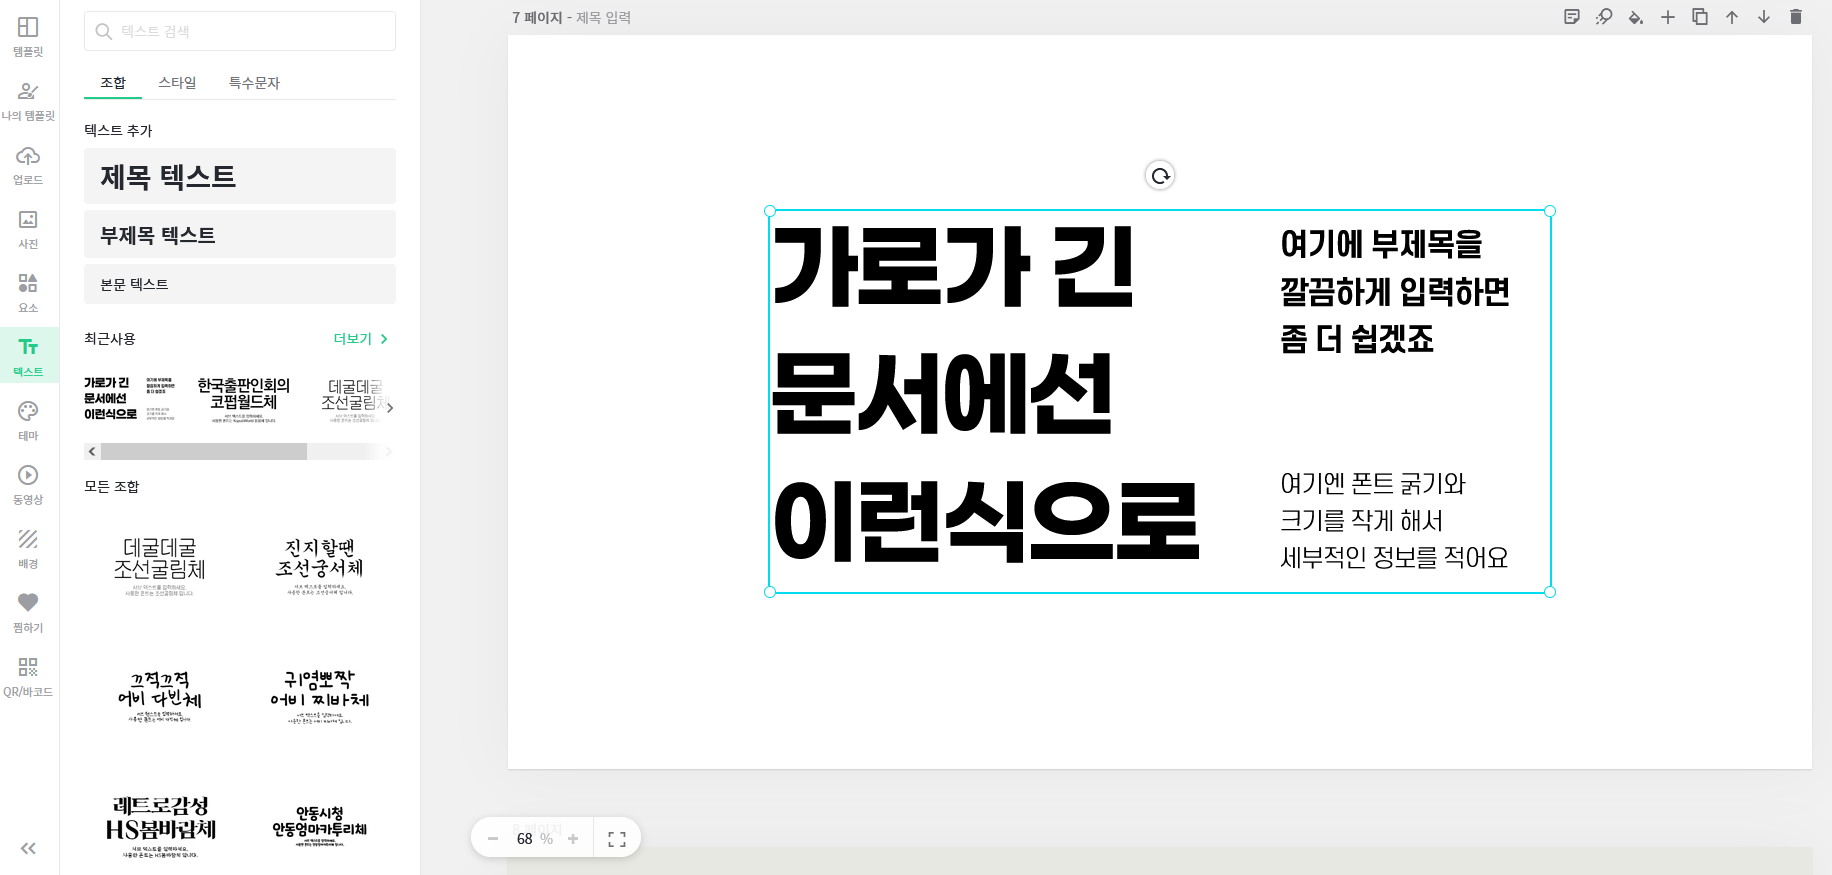The height and width of the screenshot is (875, 1832).
Task: Switch to the 특수문자 tab
Action: [x=254, y=83]
